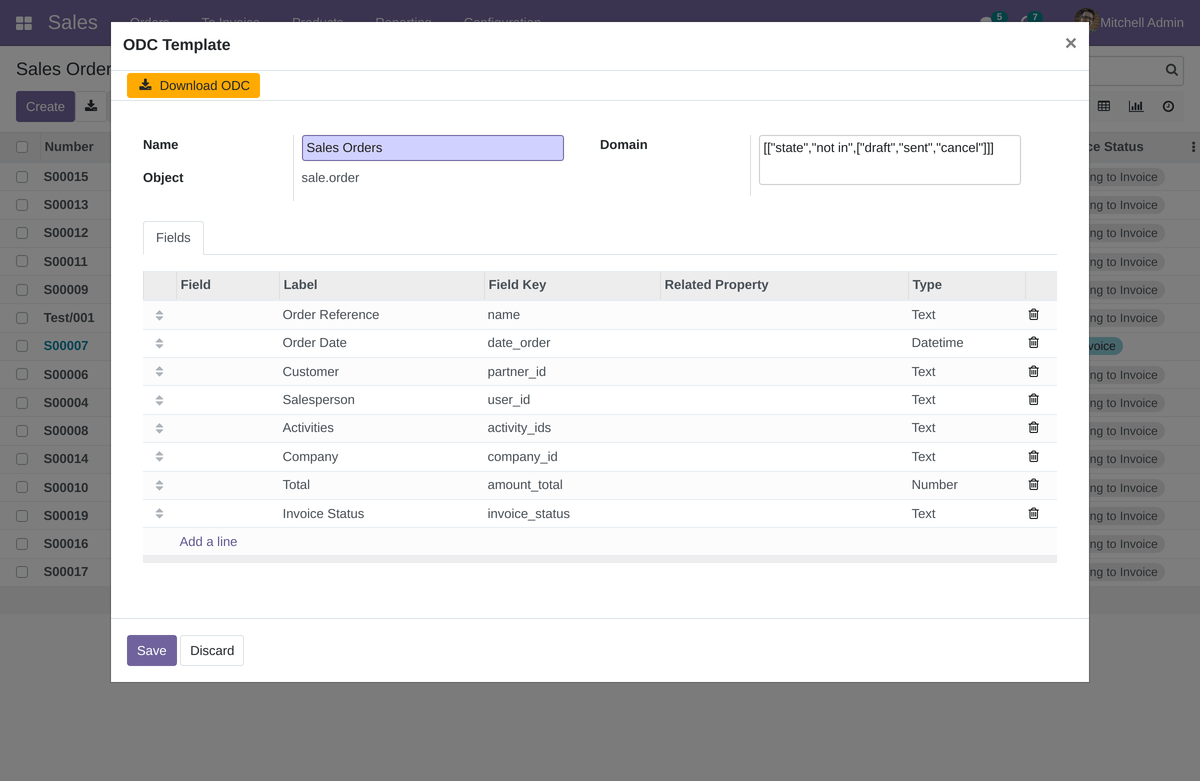Toggle the select-all orders checkbox
The height and width of the screenshot is (781, 1200).
[22, 147]
